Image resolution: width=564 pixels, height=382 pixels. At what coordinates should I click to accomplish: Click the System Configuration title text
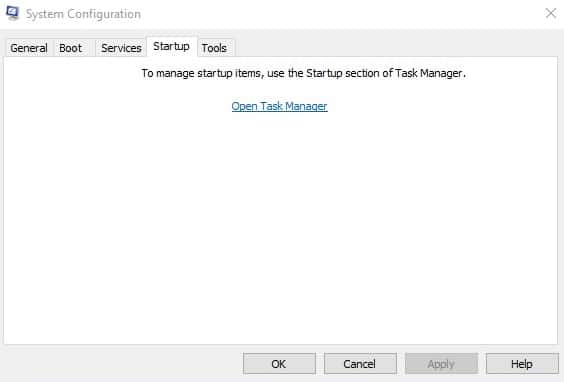click(x=83, y=14)
